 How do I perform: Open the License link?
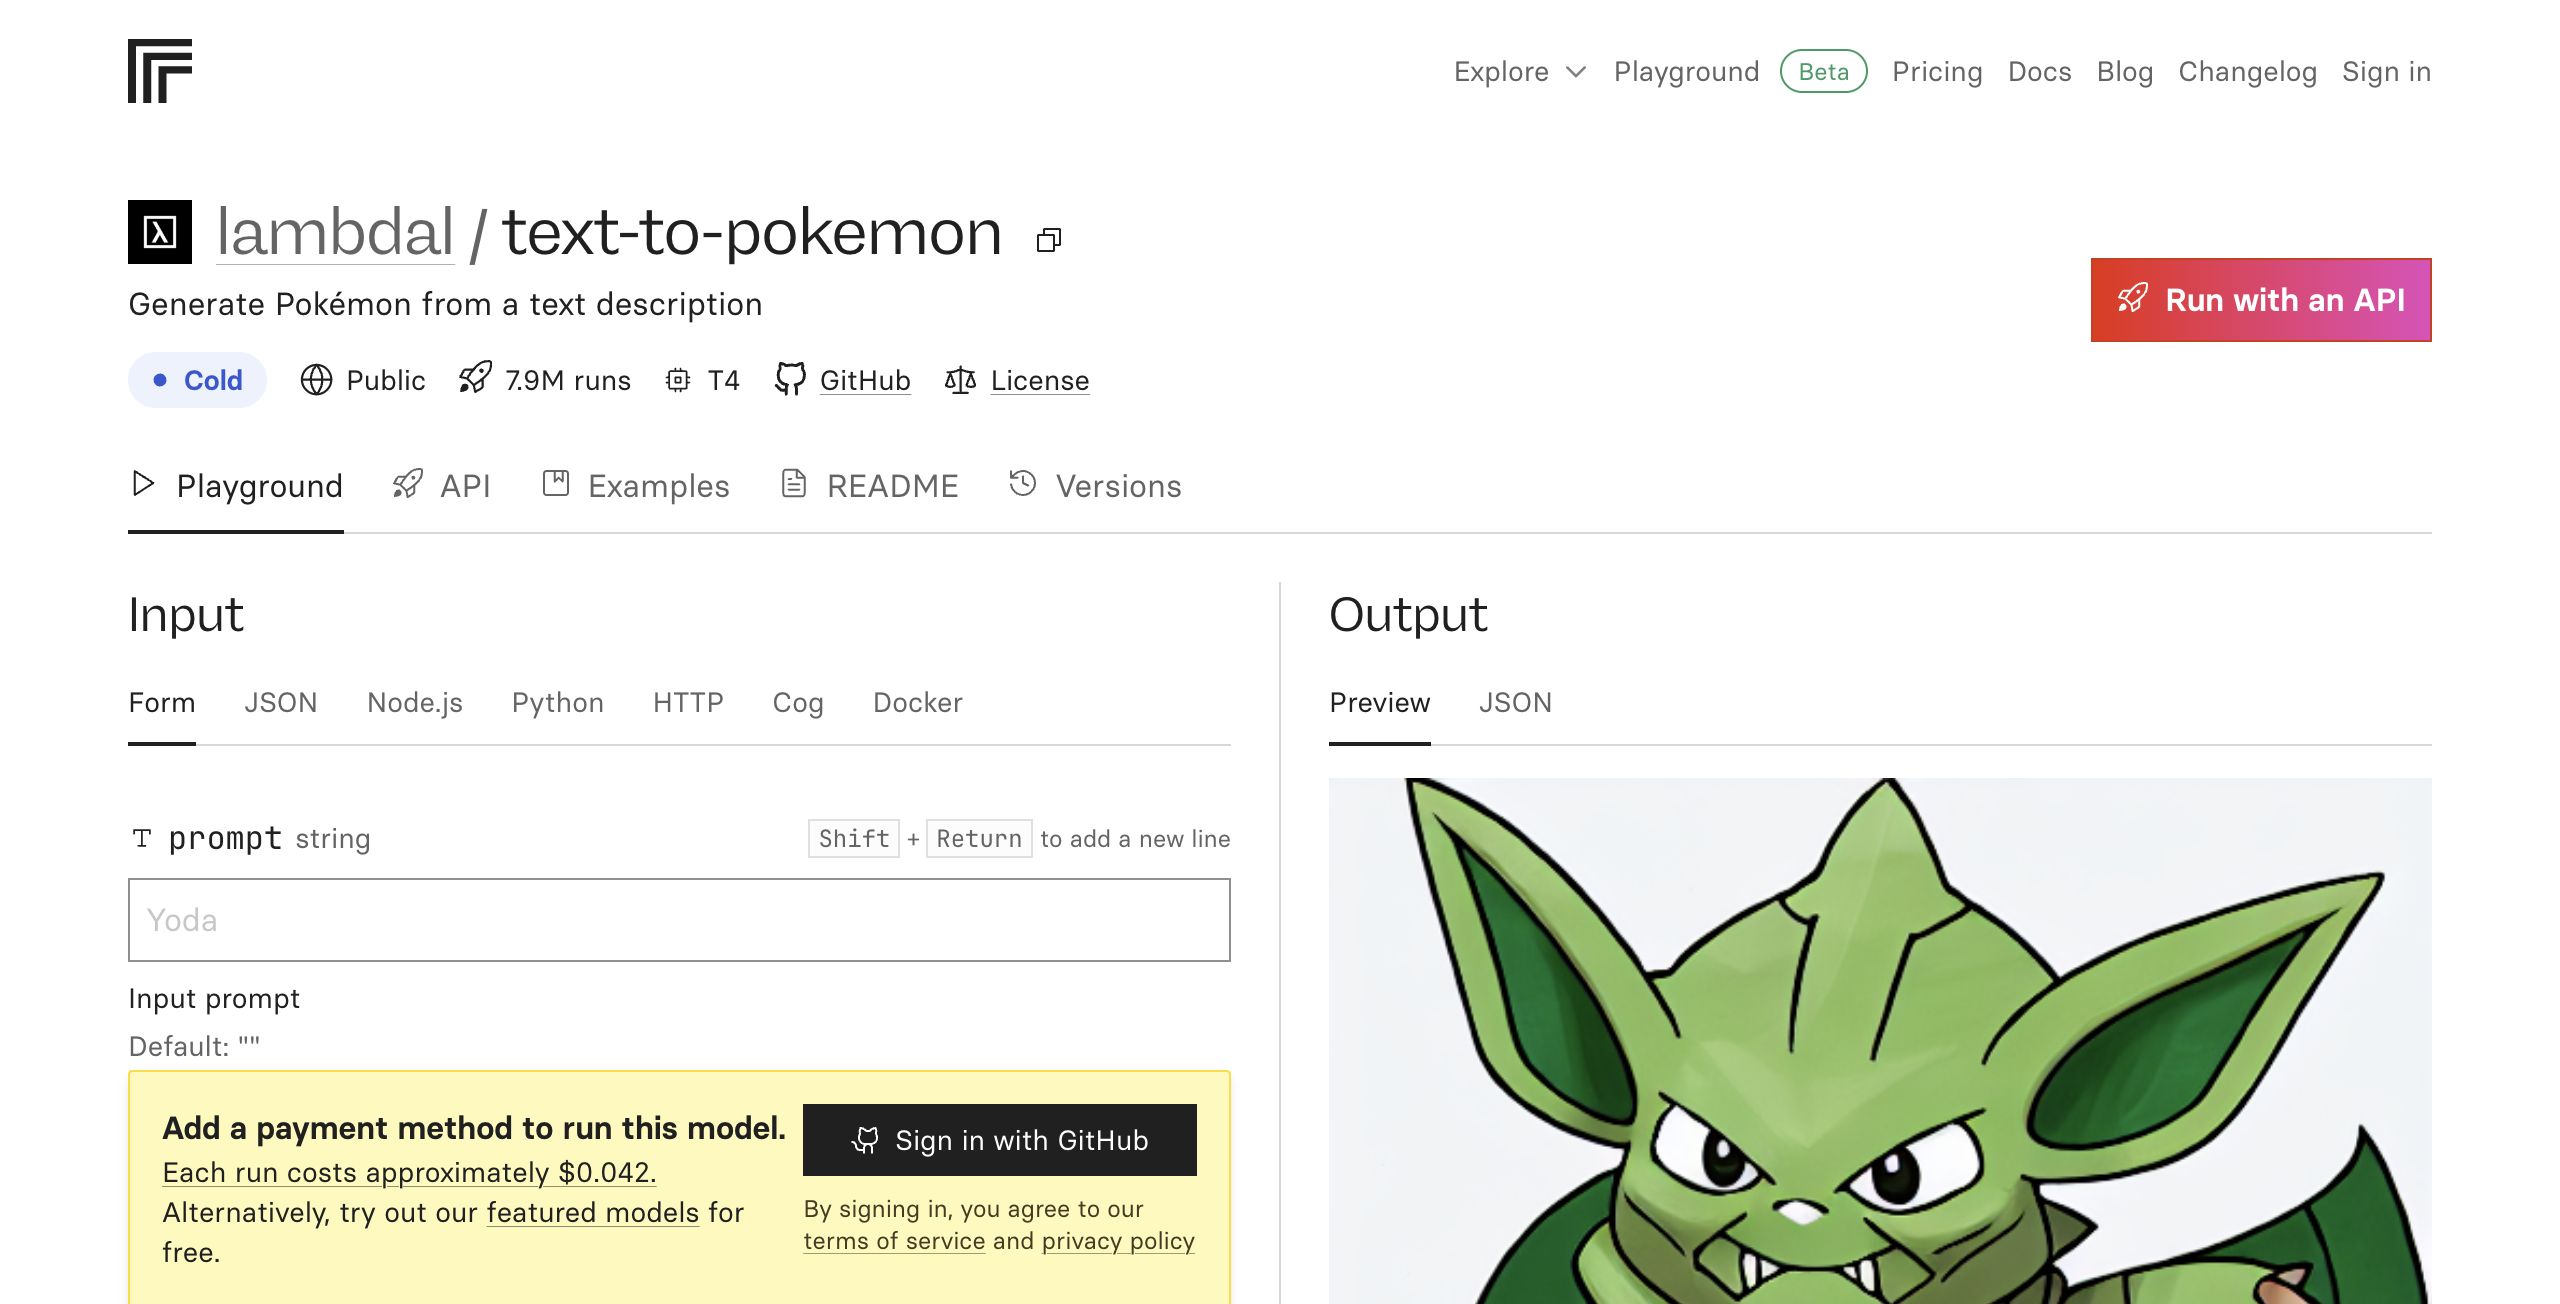pos(1040,380)
